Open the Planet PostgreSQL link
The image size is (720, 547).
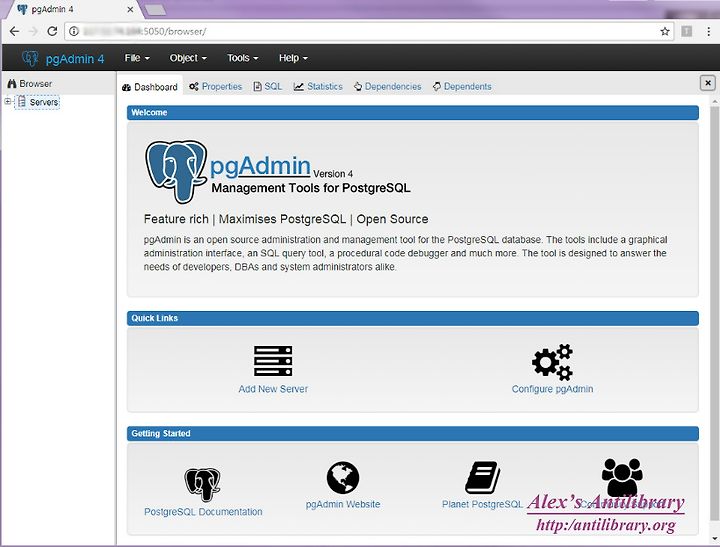(x=482, y=504)
